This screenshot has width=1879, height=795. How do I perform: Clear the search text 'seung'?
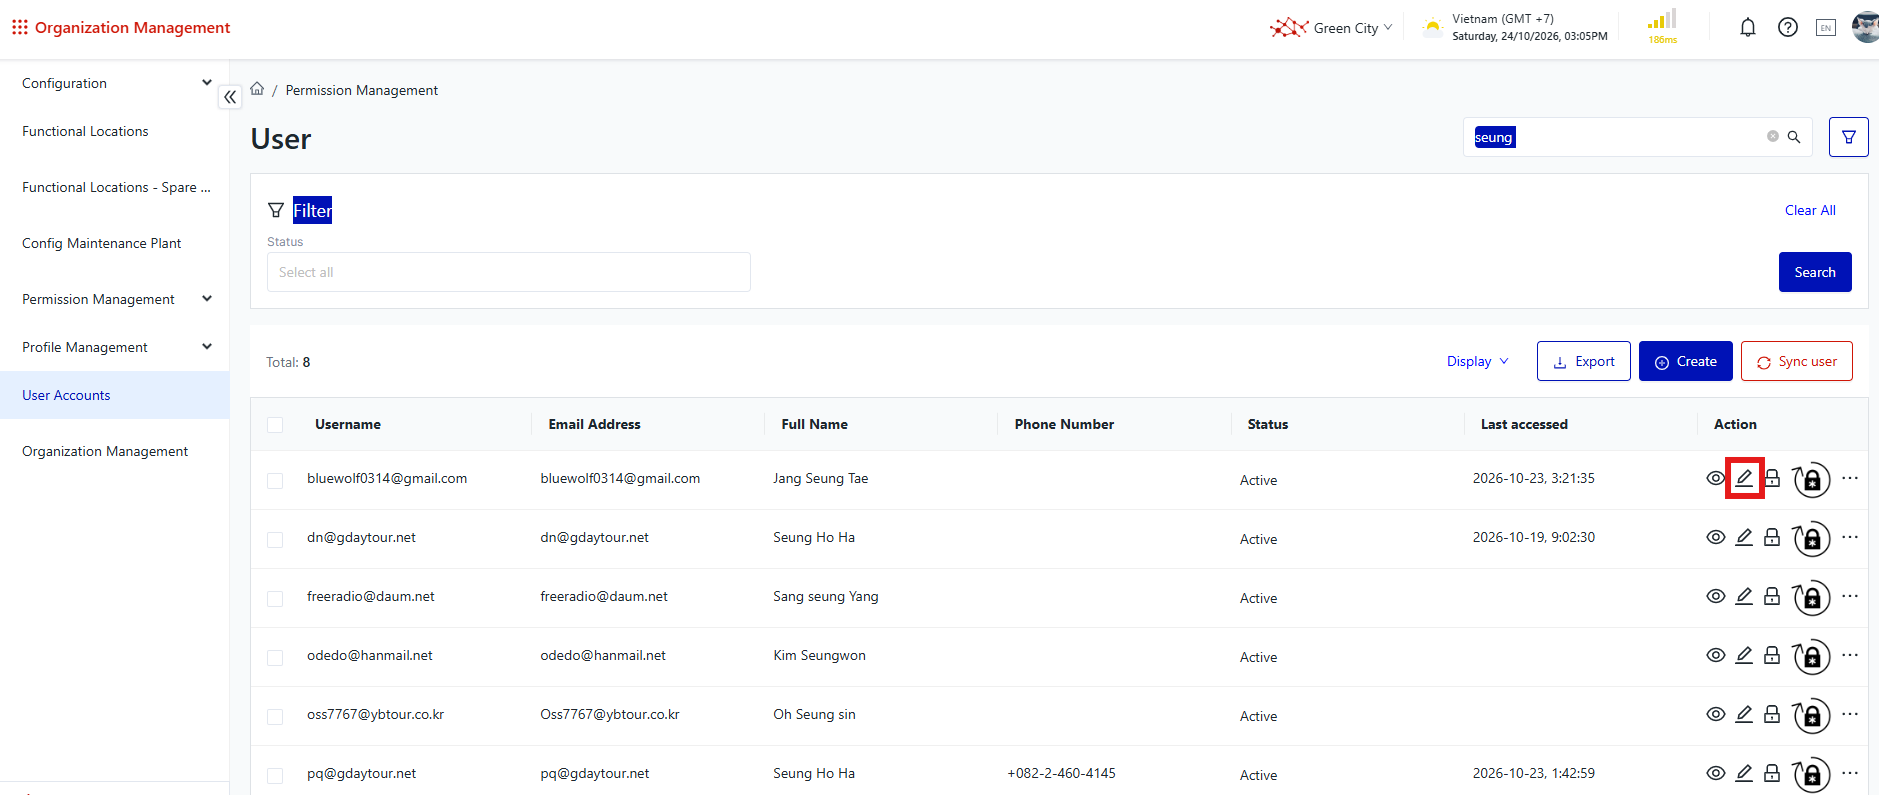click(1773, 137)
